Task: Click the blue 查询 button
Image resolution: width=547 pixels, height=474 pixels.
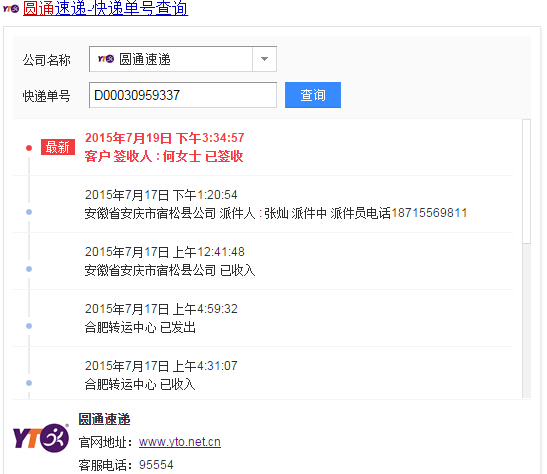Action: 313,95
